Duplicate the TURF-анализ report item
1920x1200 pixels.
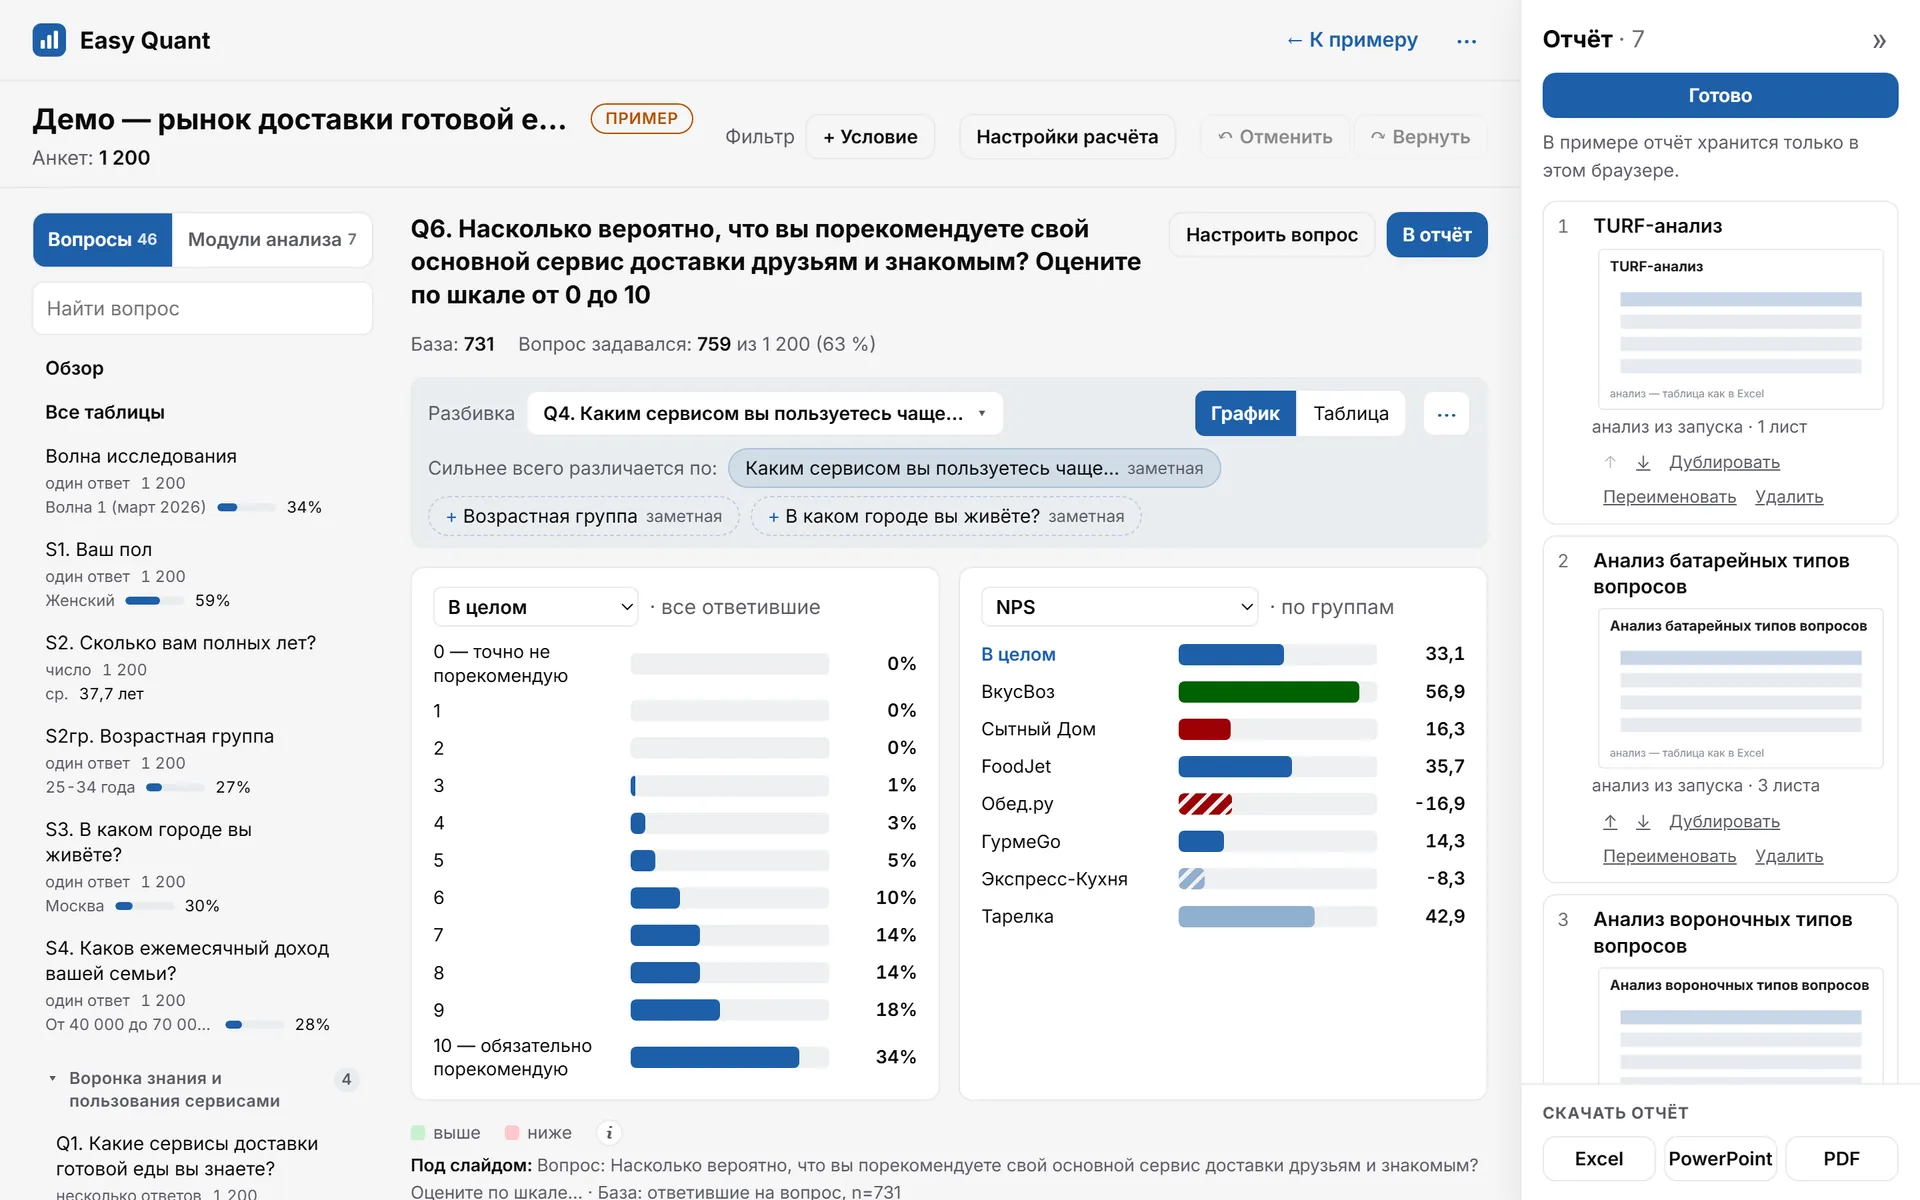coord(1724,462)
